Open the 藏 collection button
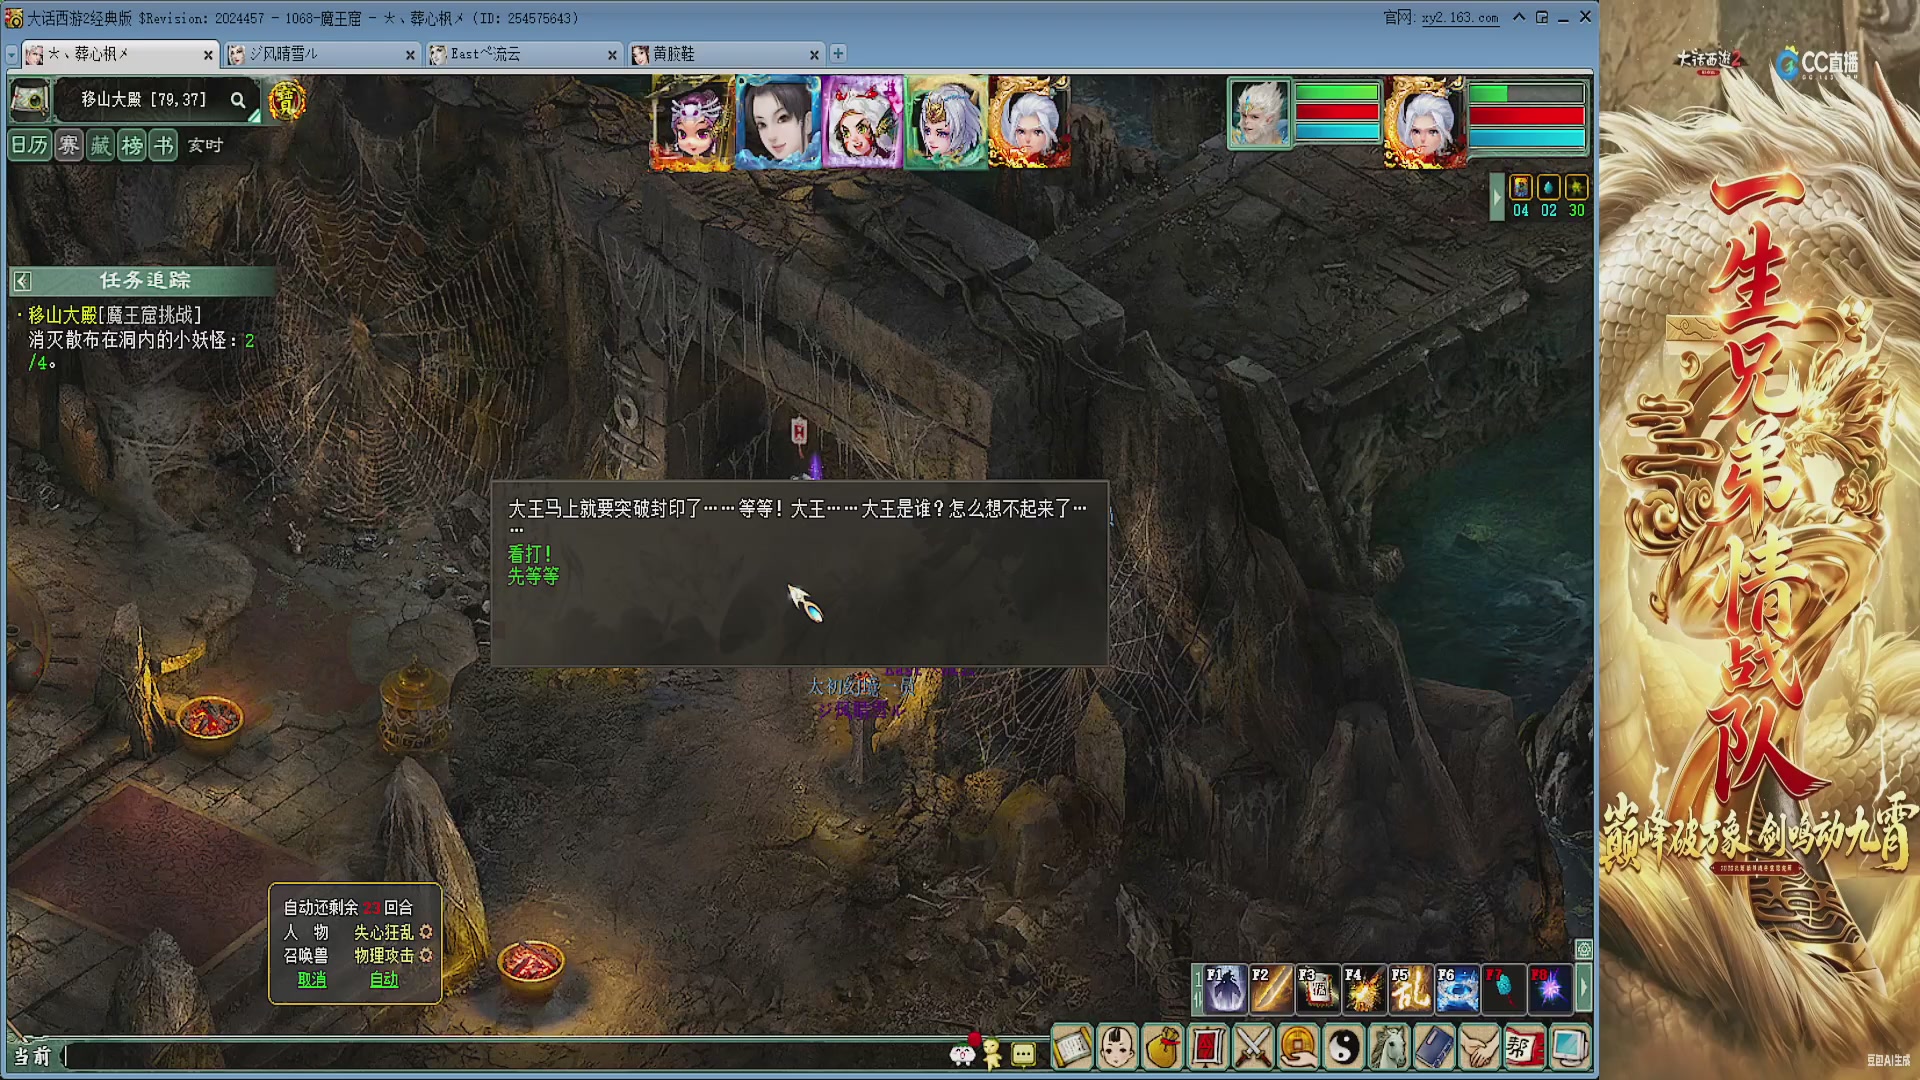 click(x=100, y=146)
